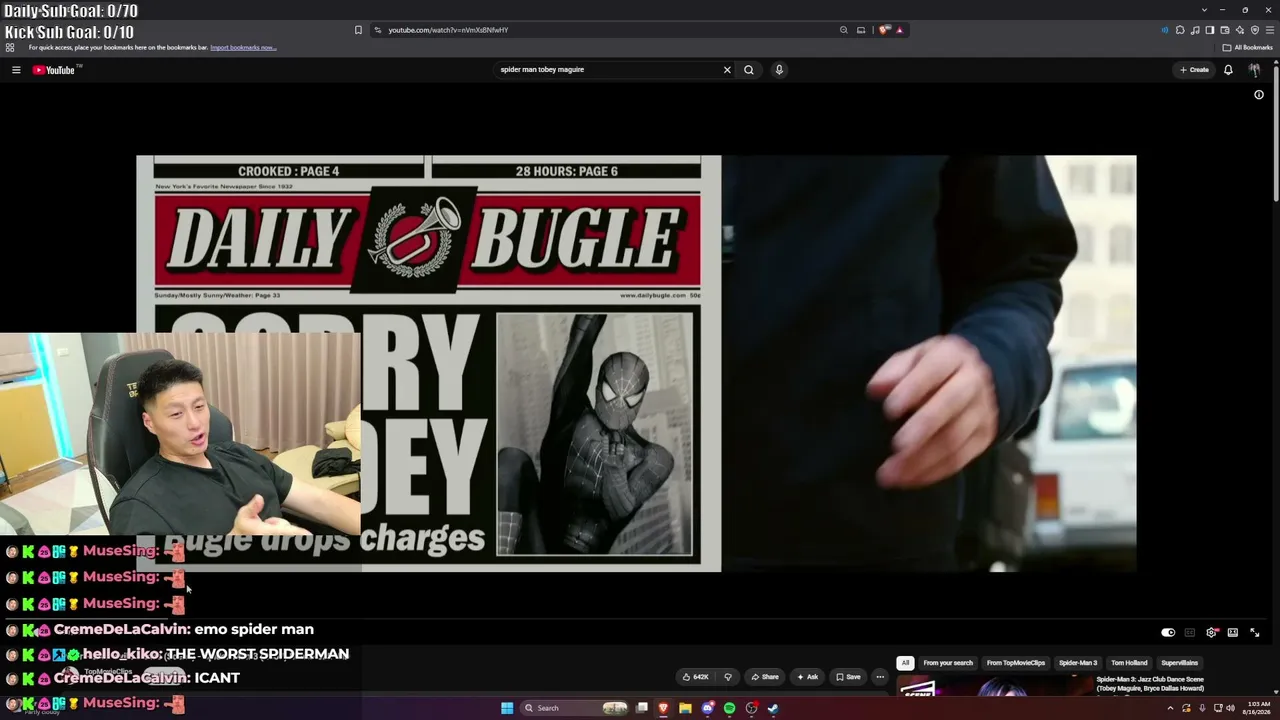The image size is (1280, 720).
Task: Open the All Bookmarks folder
Action: 1247,47
